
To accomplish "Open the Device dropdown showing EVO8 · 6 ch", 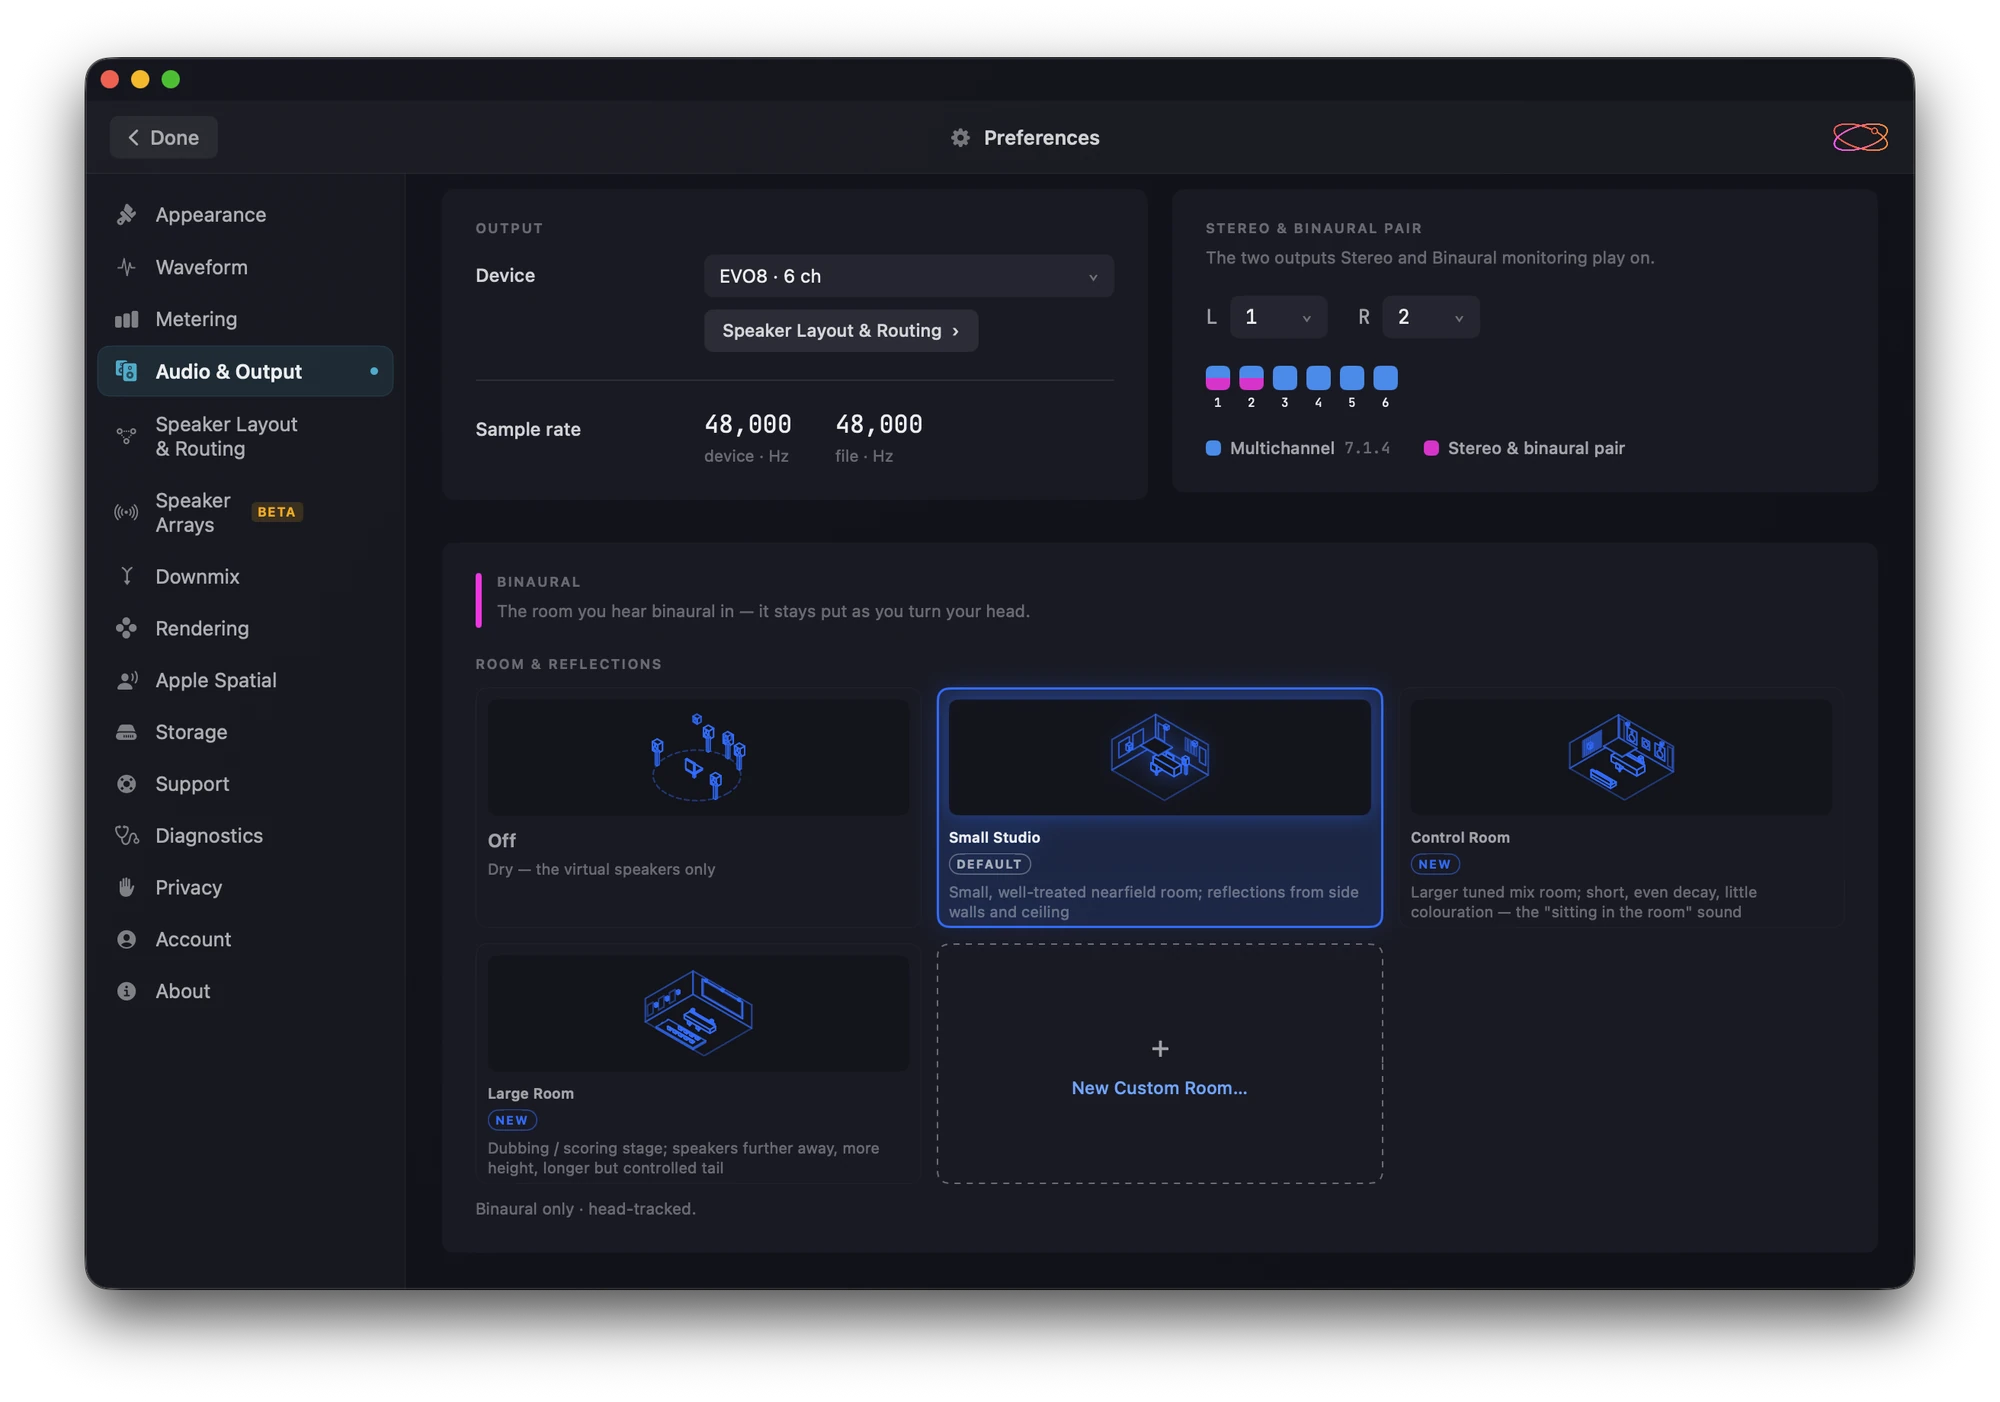I will [908, 276].
